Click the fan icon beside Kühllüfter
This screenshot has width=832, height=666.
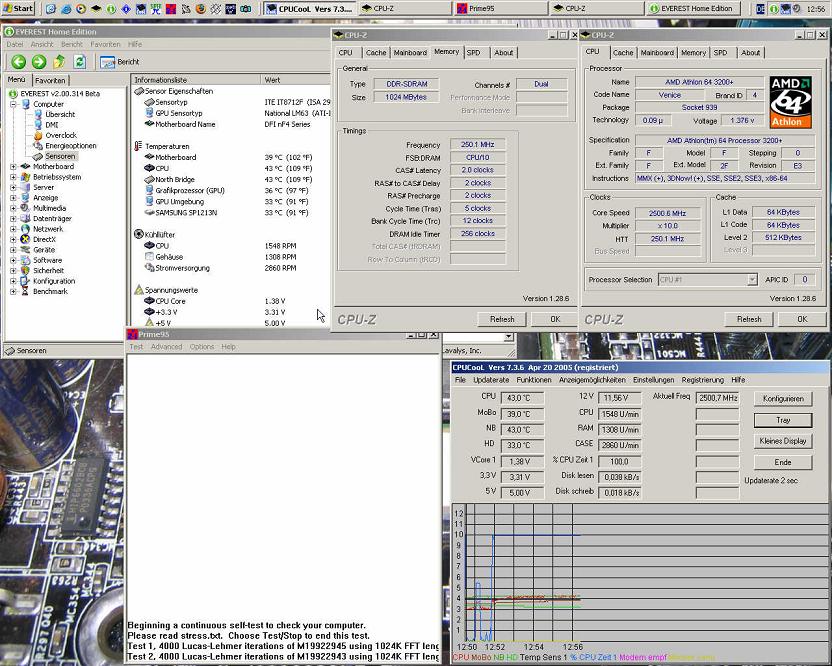point(138,234)
